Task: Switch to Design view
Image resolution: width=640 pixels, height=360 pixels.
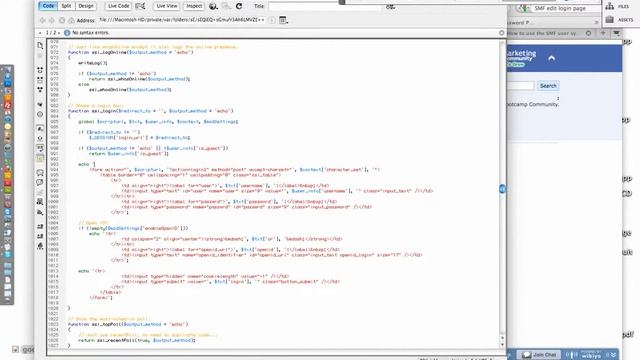Action: (86, 6)
